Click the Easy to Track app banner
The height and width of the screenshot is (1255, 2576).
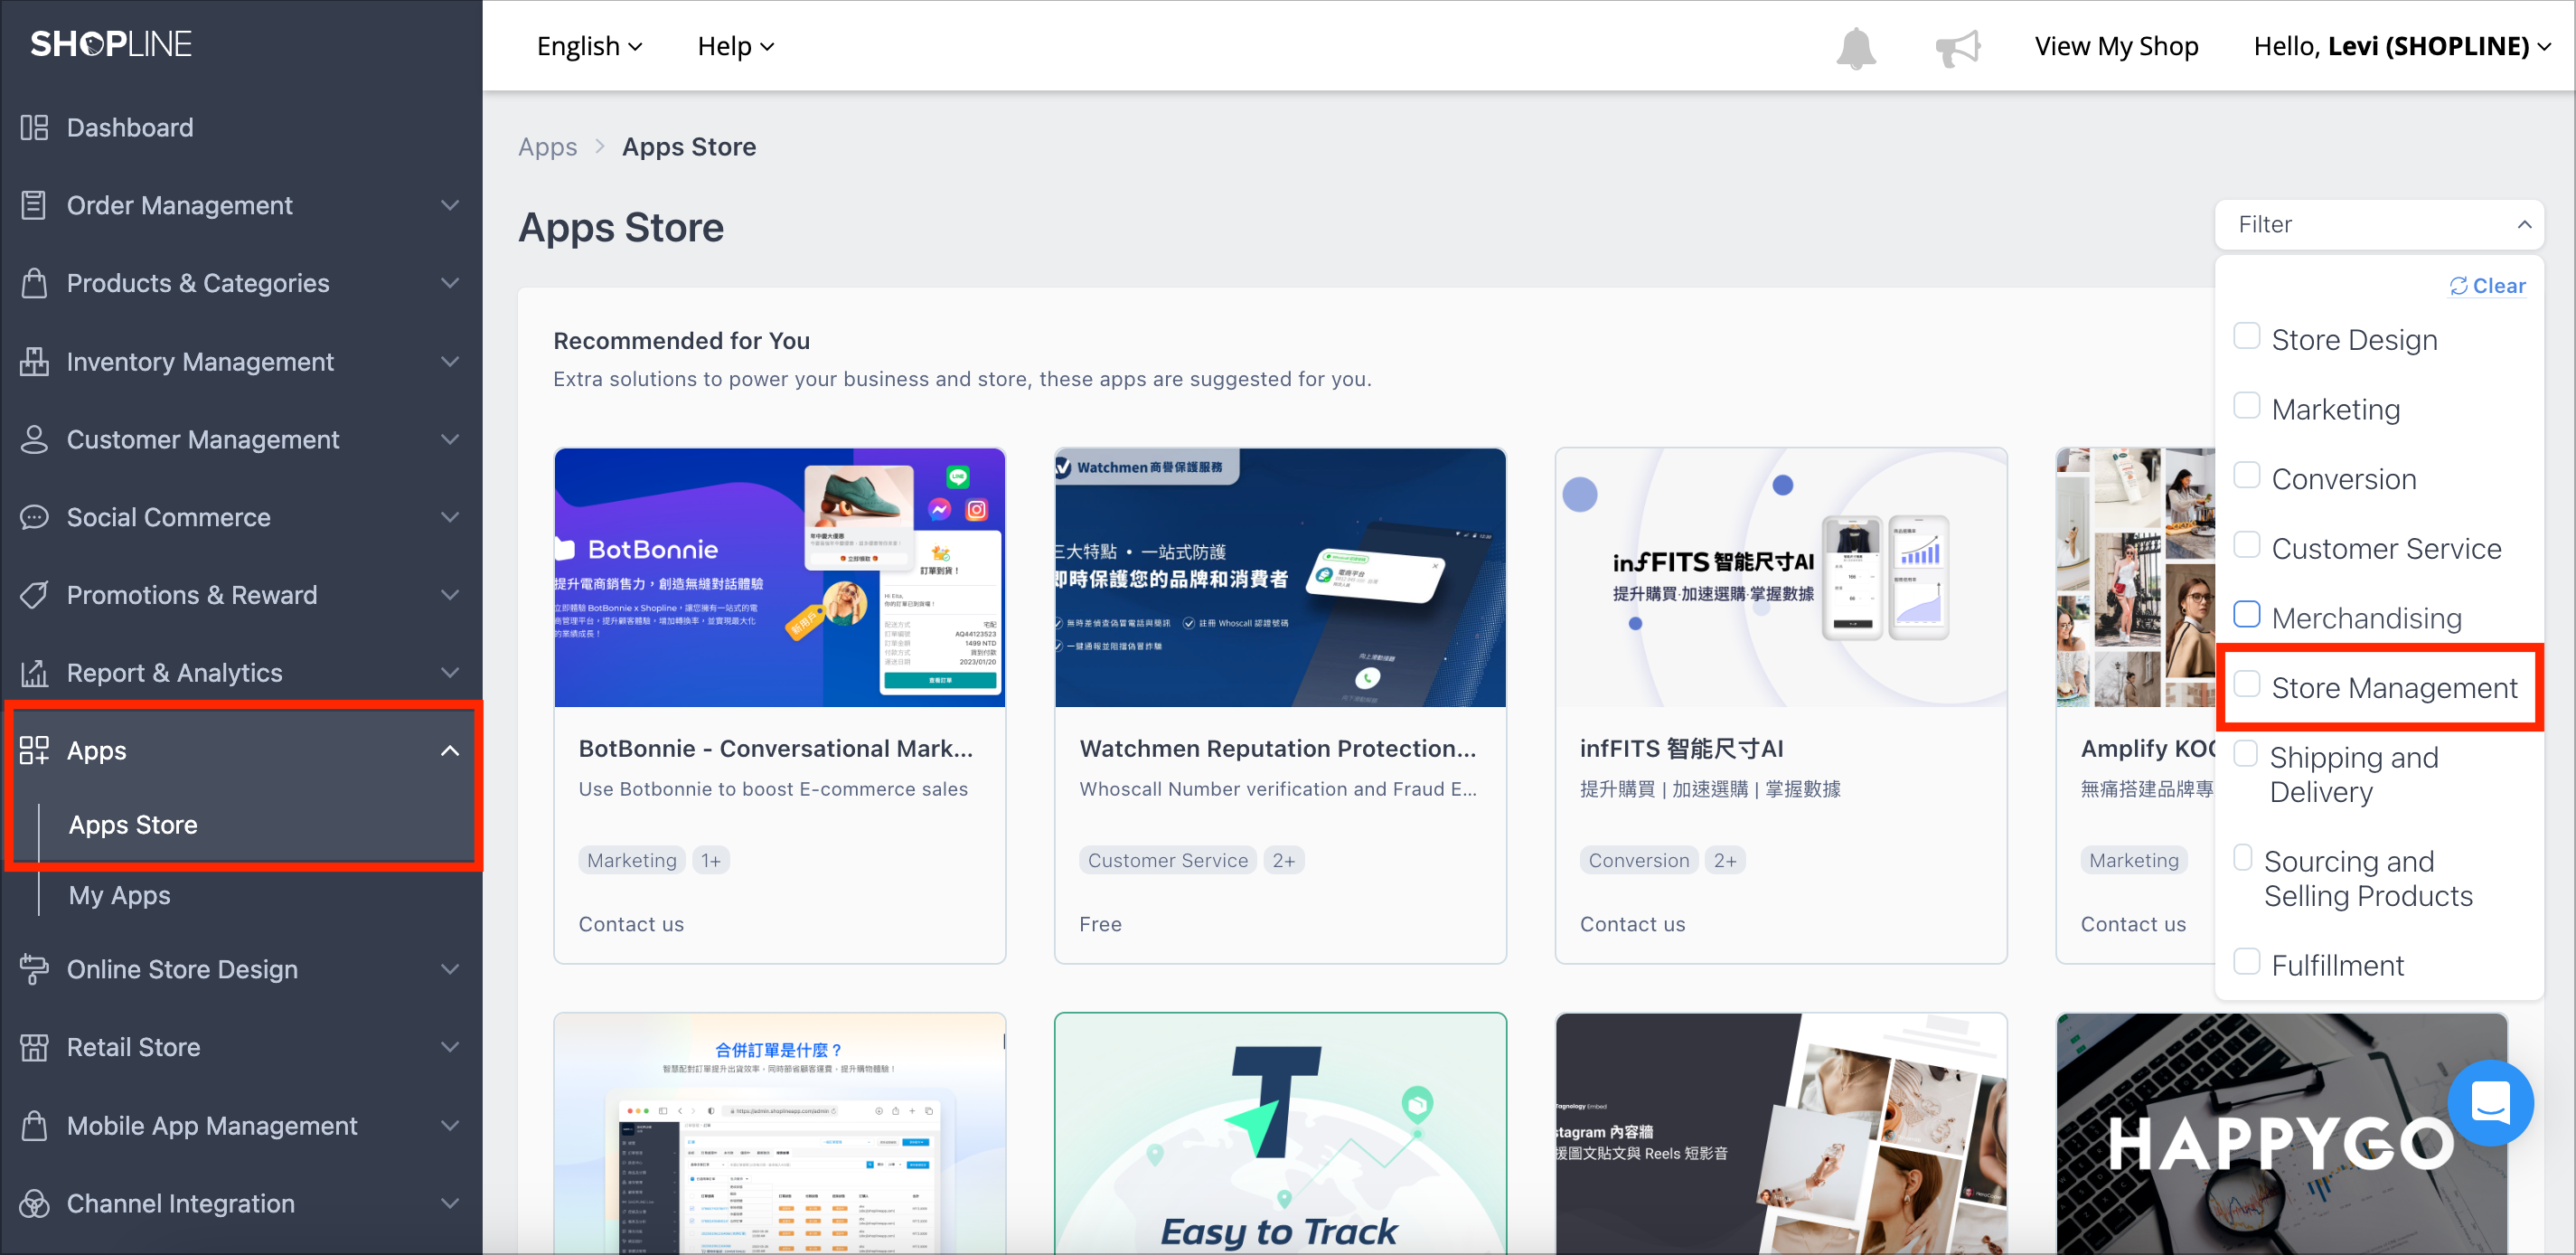pyautogui.click(x=1280, y=1133)
